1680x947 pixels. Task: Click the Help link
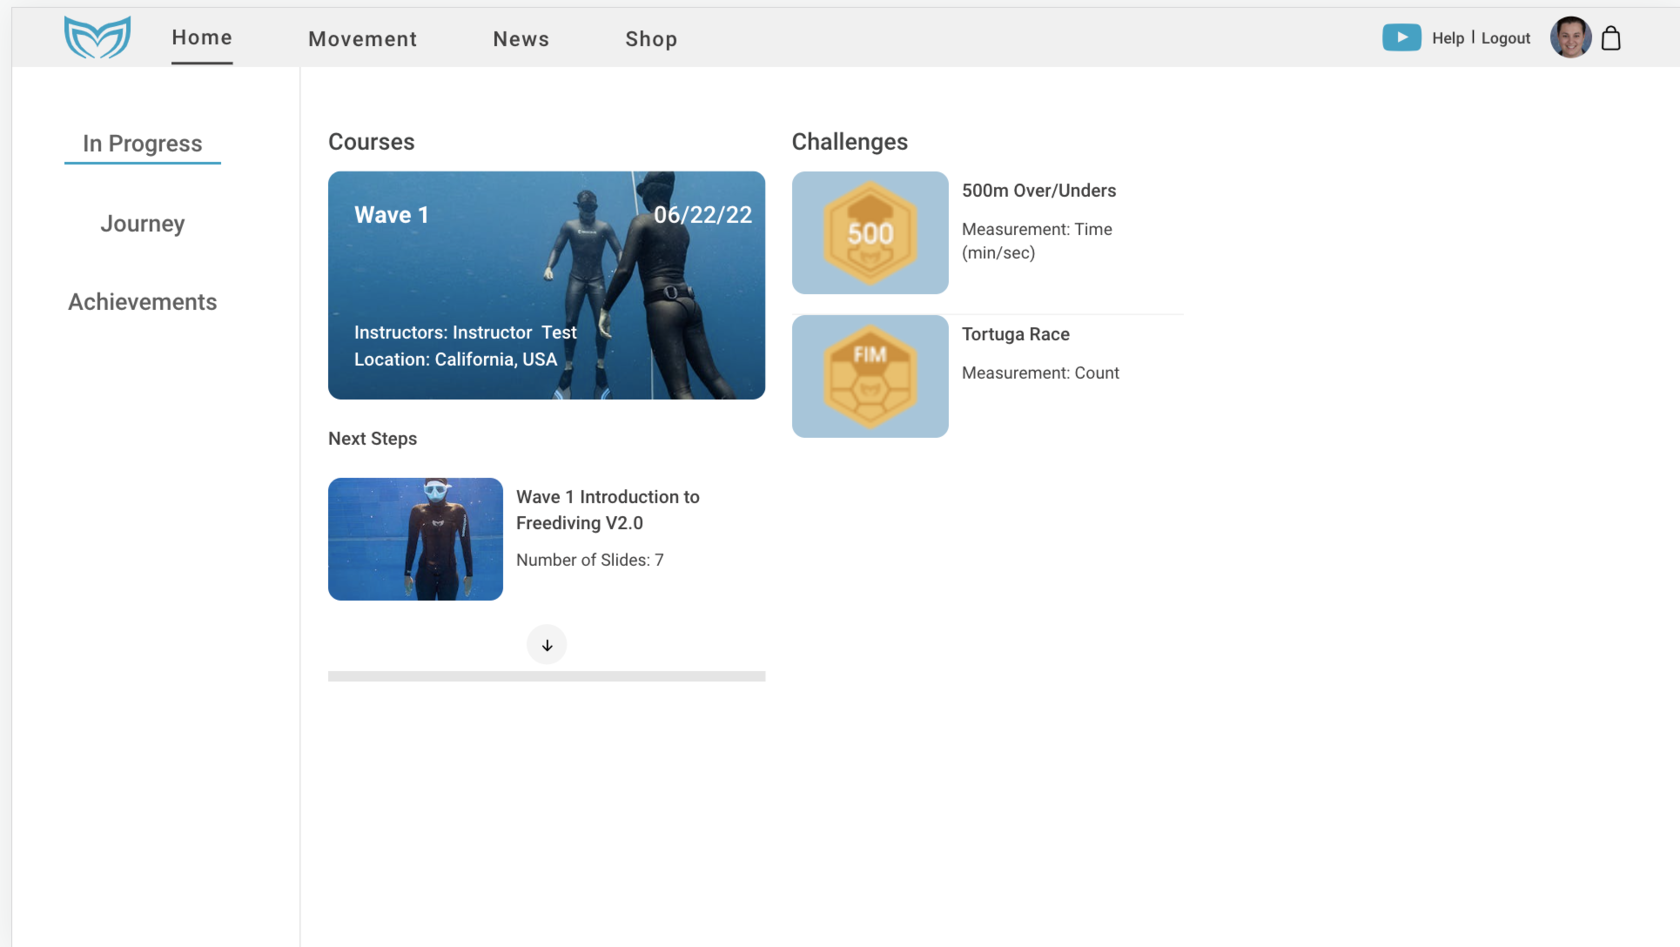tap(1447, 38)
